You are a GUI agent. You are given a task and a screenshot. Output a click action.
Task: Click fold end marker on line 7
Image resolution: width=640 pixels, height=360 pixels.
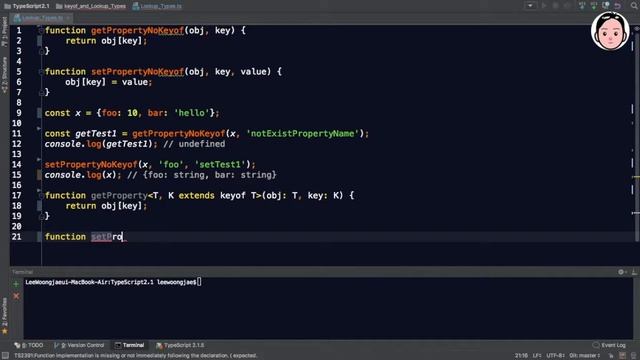click(41, 93)
